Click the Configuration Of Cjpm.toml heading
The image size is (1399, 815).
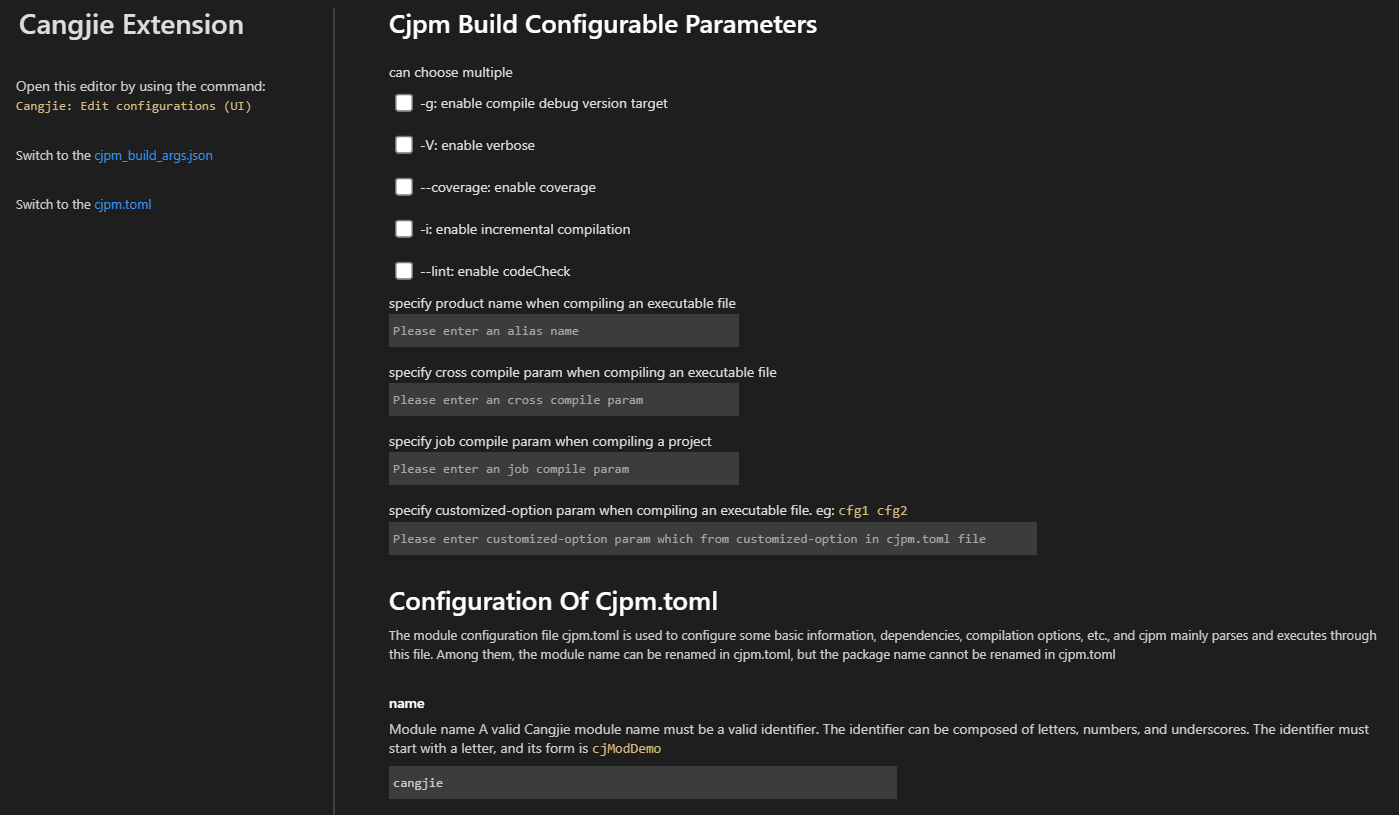point(553,601)
